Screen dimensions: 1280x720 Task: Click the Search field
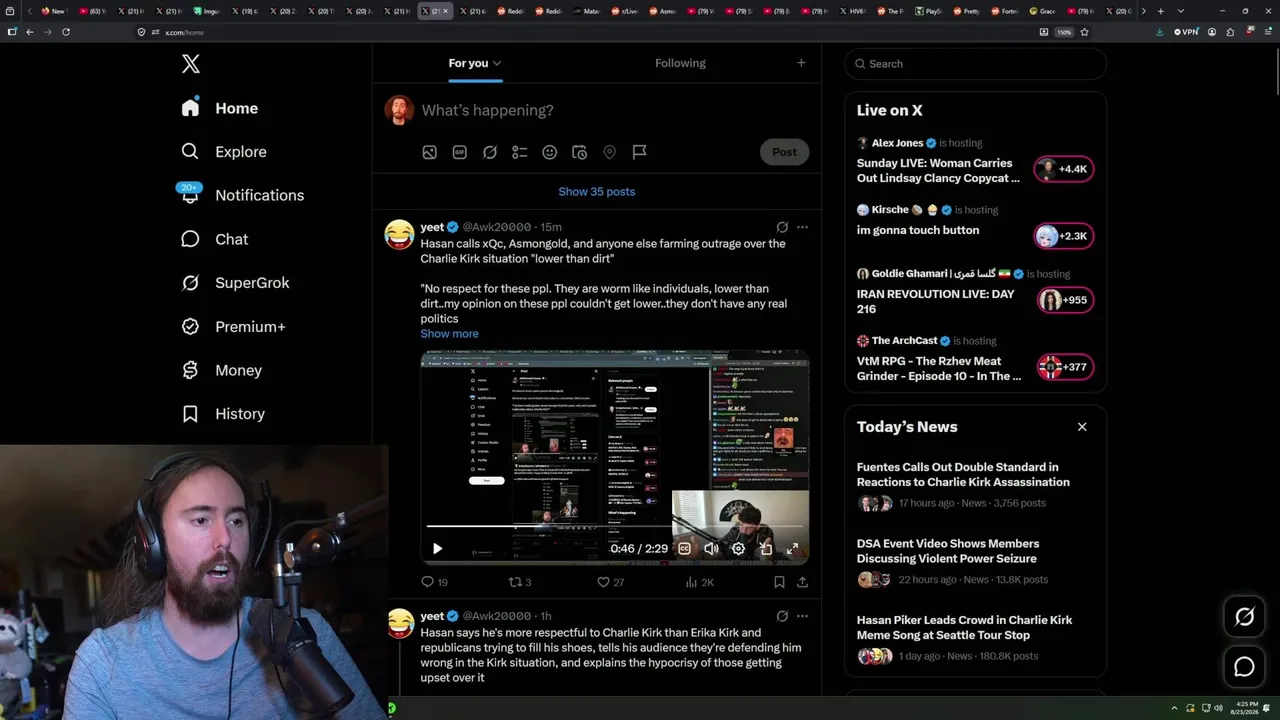pos(975,64)
